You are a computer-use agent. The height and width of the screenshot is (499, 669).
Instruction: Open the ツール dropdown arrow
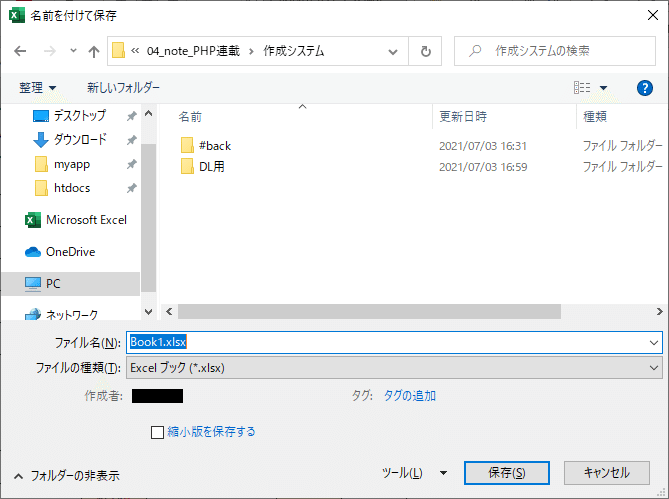[x=443, y=473]
